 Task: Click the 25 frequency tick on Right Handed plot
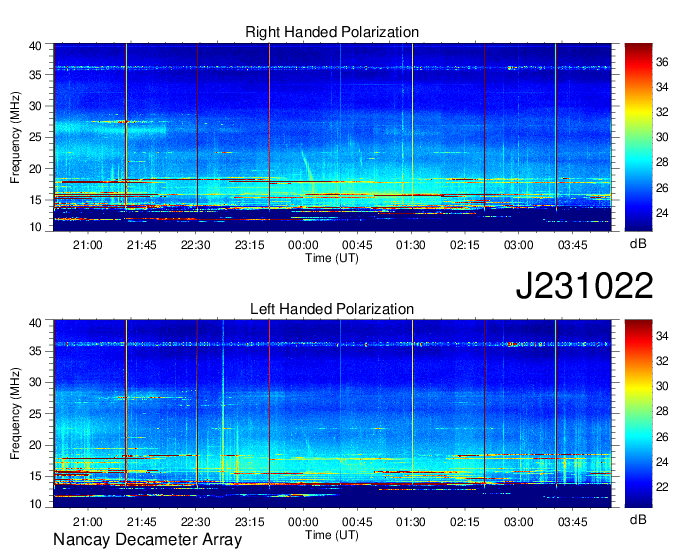coord(36,137)
